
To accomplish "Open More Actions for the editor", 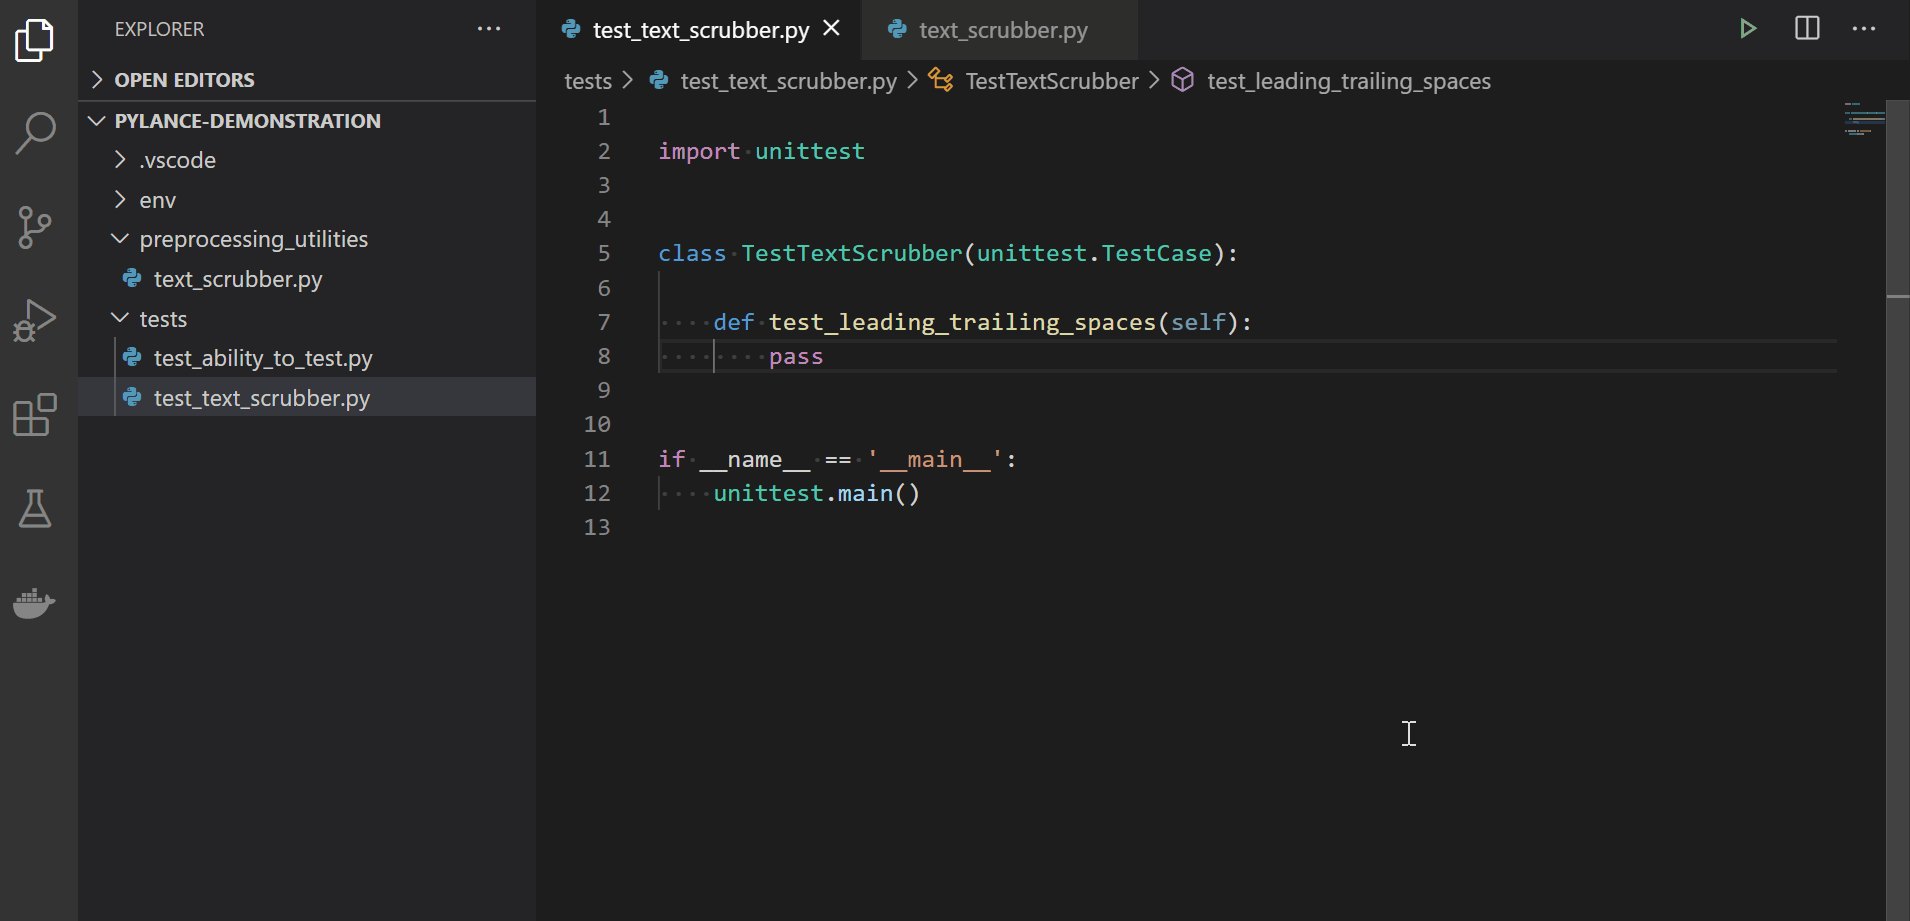I will (1866, 29).
